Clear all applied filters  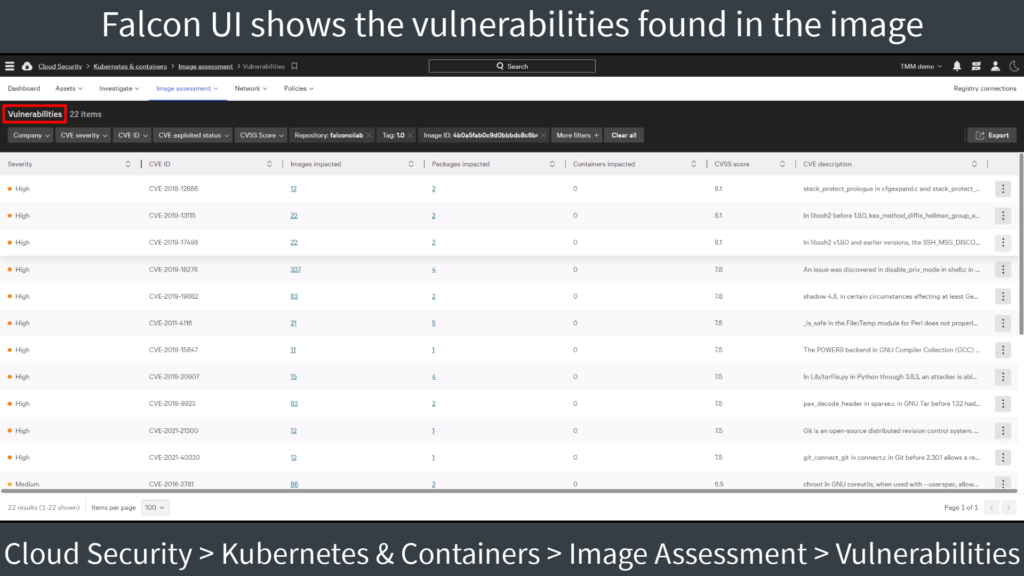(x=624, y=135)
